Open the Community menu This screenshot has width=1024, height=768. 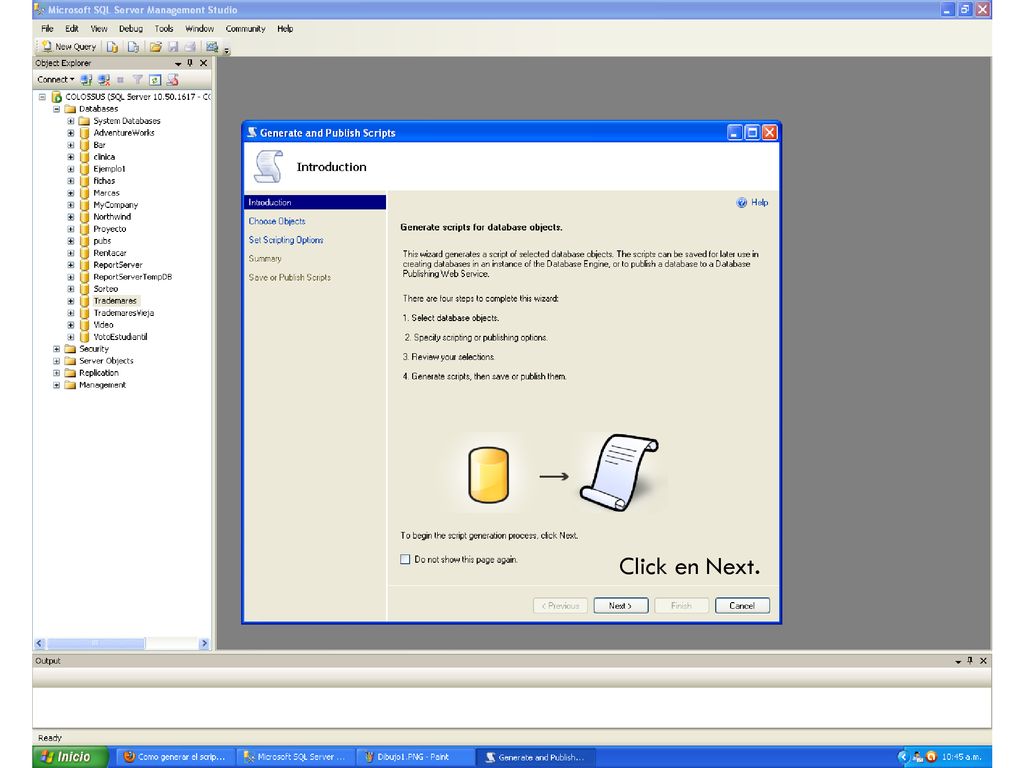point(246,29)
